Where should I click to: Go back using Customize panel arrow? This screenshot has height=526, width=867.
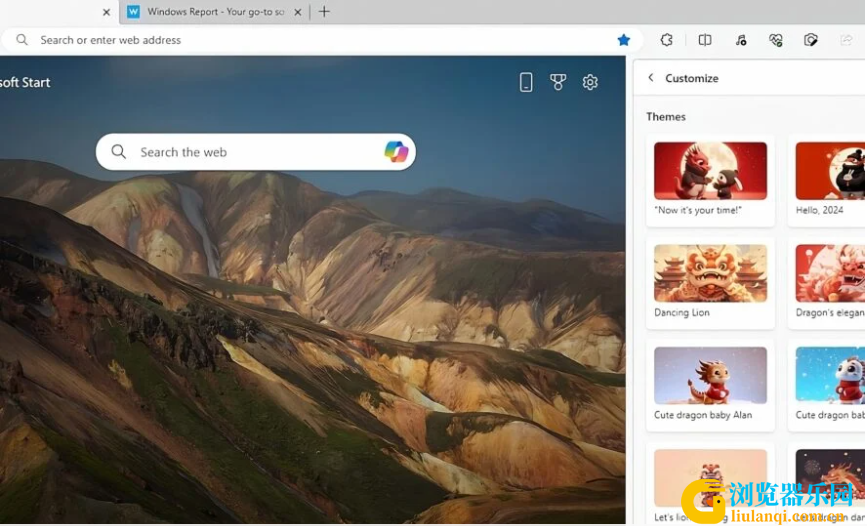point(651,78)
